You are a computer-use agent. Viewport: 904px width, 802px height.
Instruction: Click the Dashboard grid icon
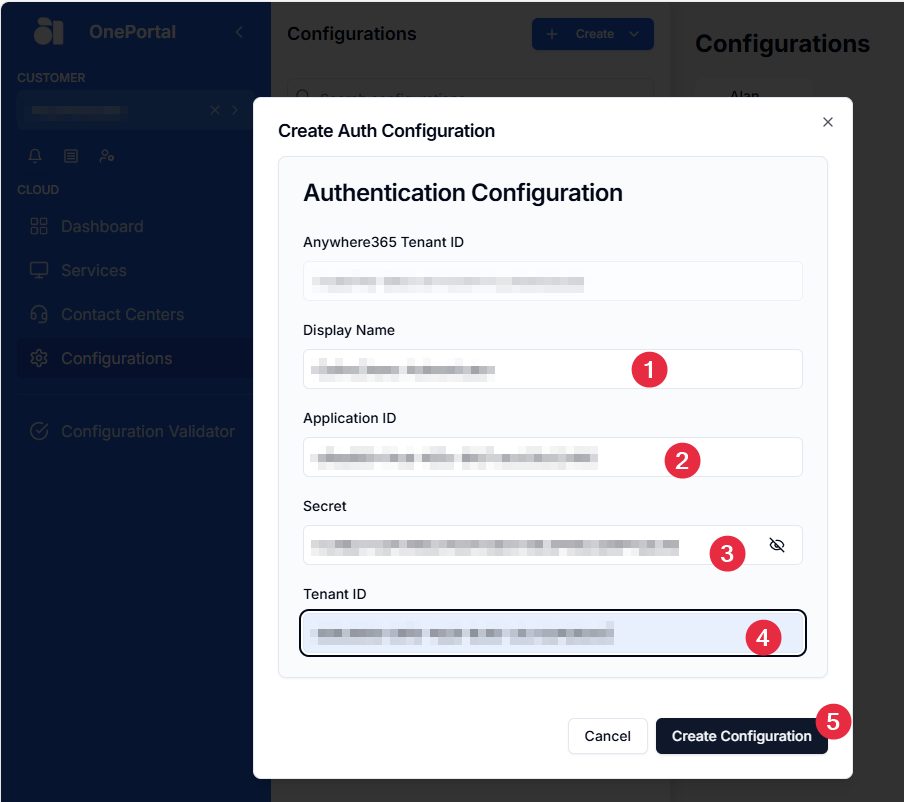coord(39,226)
